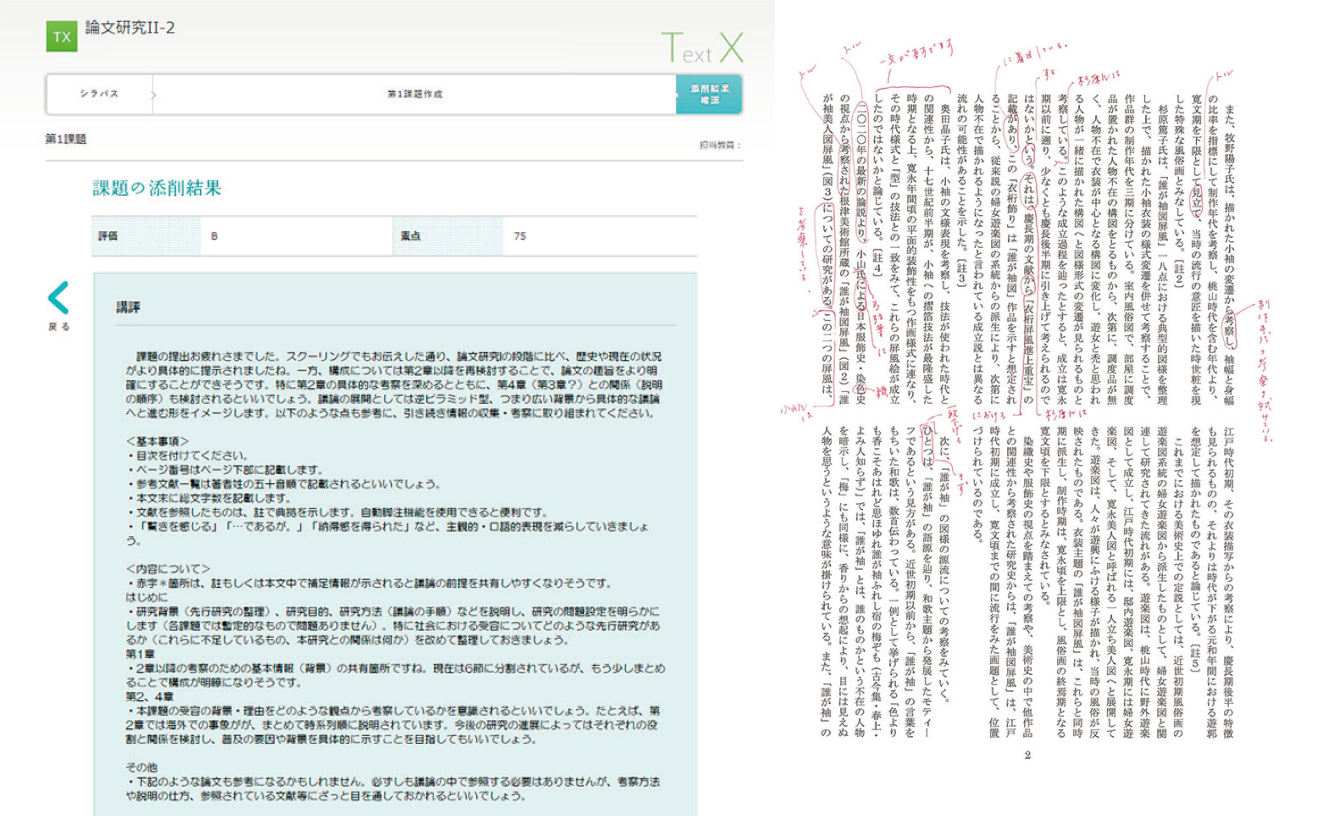
Task: Switch to the 第1課題作成 step
Action: point(414,94)
